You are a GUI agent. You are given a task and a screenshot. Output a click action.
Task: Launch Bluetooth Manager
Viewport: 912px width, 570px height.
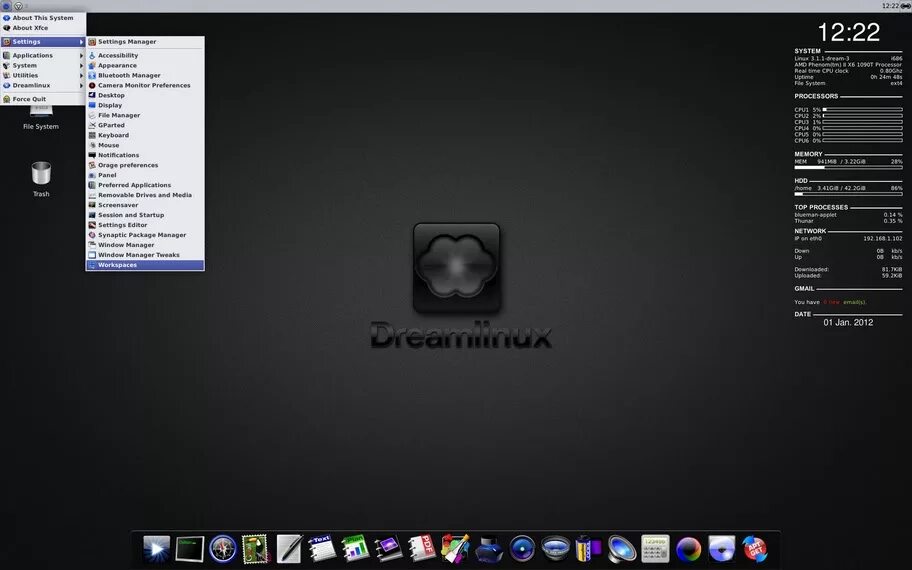[x=145, y=75]
